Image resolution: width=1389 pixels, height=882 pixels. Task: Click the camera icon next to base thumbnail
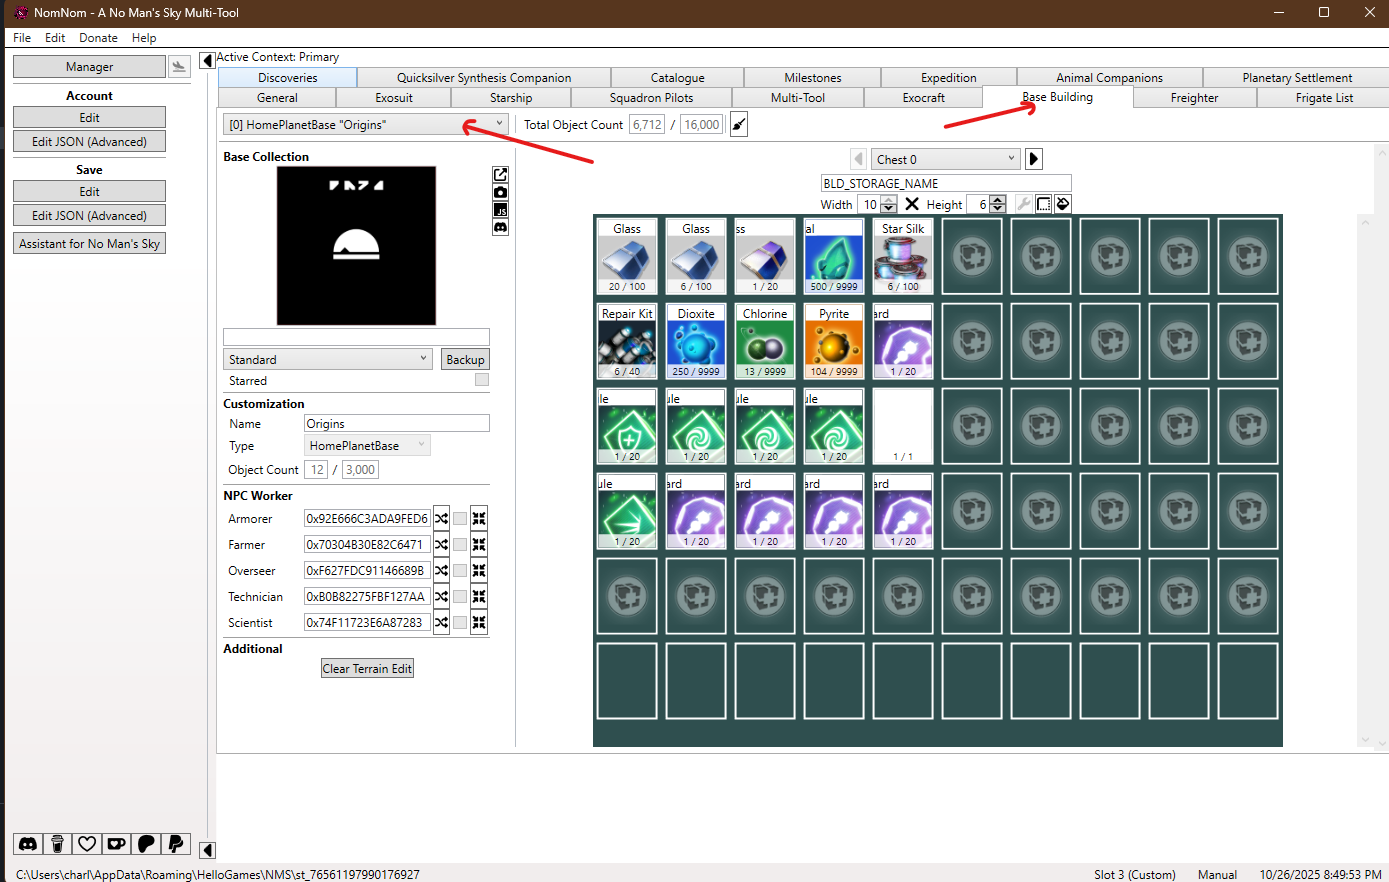point(500,192)
